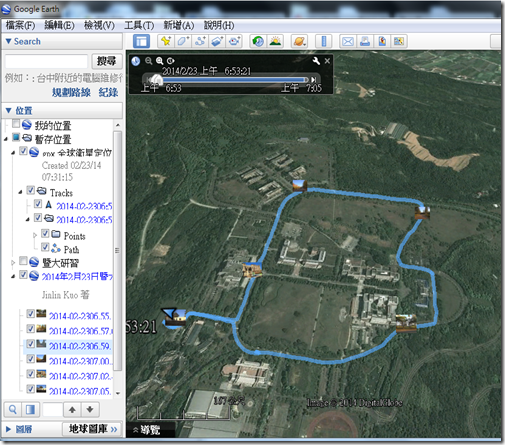The height and width of the screenshot is (445, 505).
Task: Click the places panel vertical scrollbar
Action: (x=117, y=250)
